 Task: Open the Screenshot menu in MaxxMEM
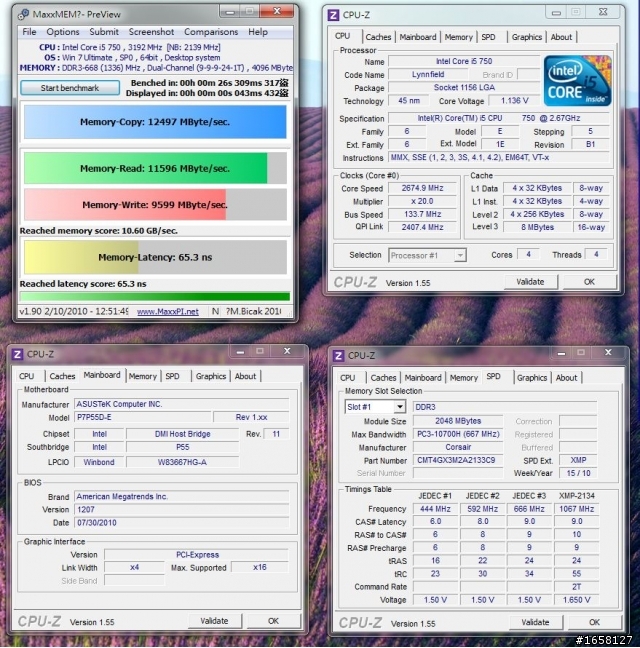(151, 32)
